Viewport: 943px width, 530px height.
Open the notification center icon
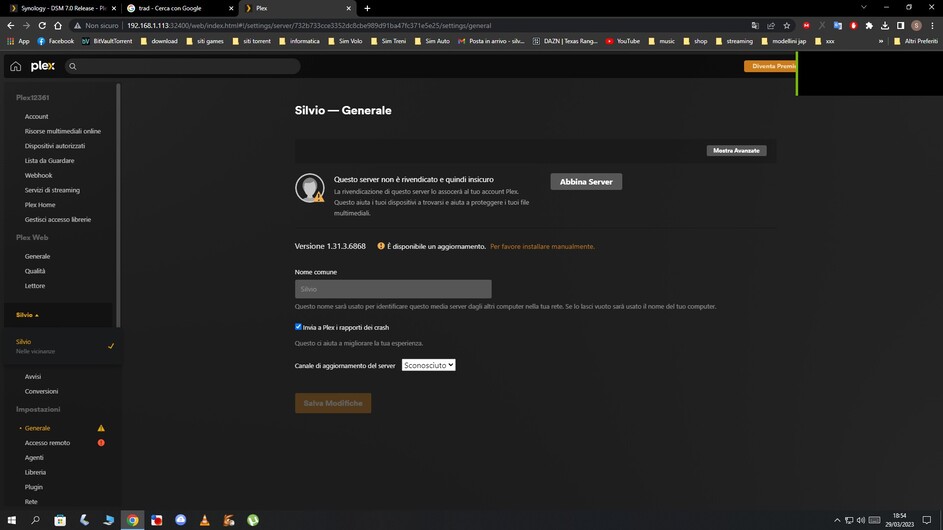(x=927, y=520)
